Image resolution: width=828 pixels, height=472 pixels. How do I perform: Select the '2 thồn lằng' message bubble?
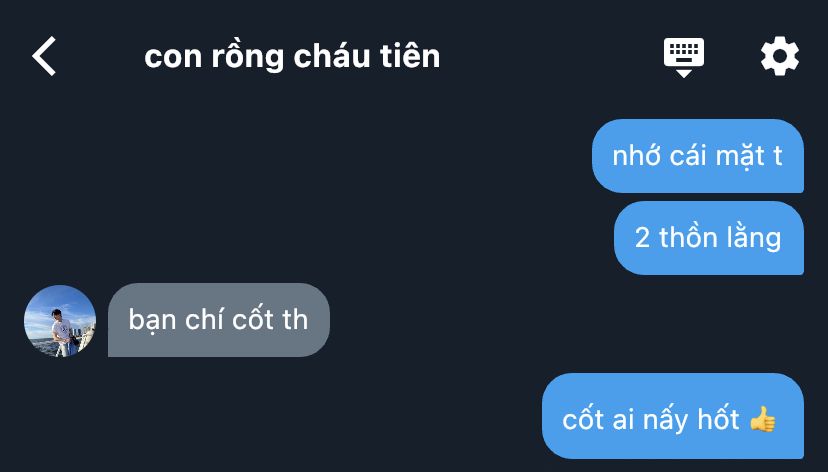tap(709, 238)
